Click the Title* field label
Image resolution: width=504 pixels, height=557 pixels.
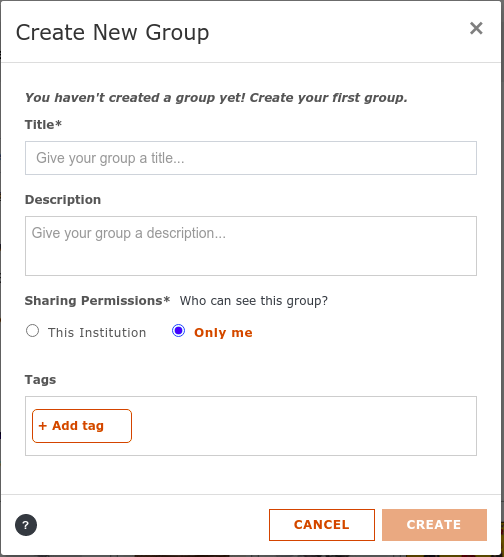[x=43, y=125]
